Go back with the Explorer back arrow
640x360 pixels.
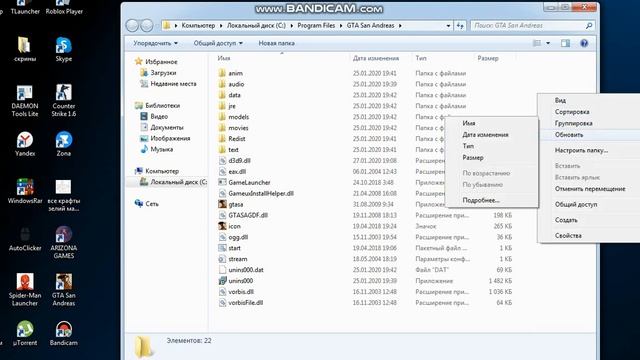click(x=132, y=26)
